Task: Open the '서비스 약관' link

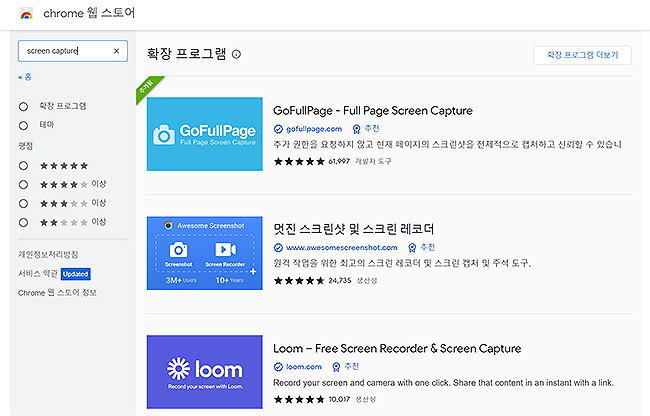Action: [x=37, y=273]
